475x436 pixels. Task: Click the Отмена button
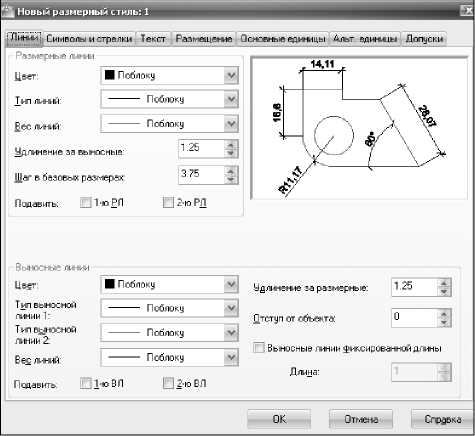pyautogui.click(x=361, y=419)
